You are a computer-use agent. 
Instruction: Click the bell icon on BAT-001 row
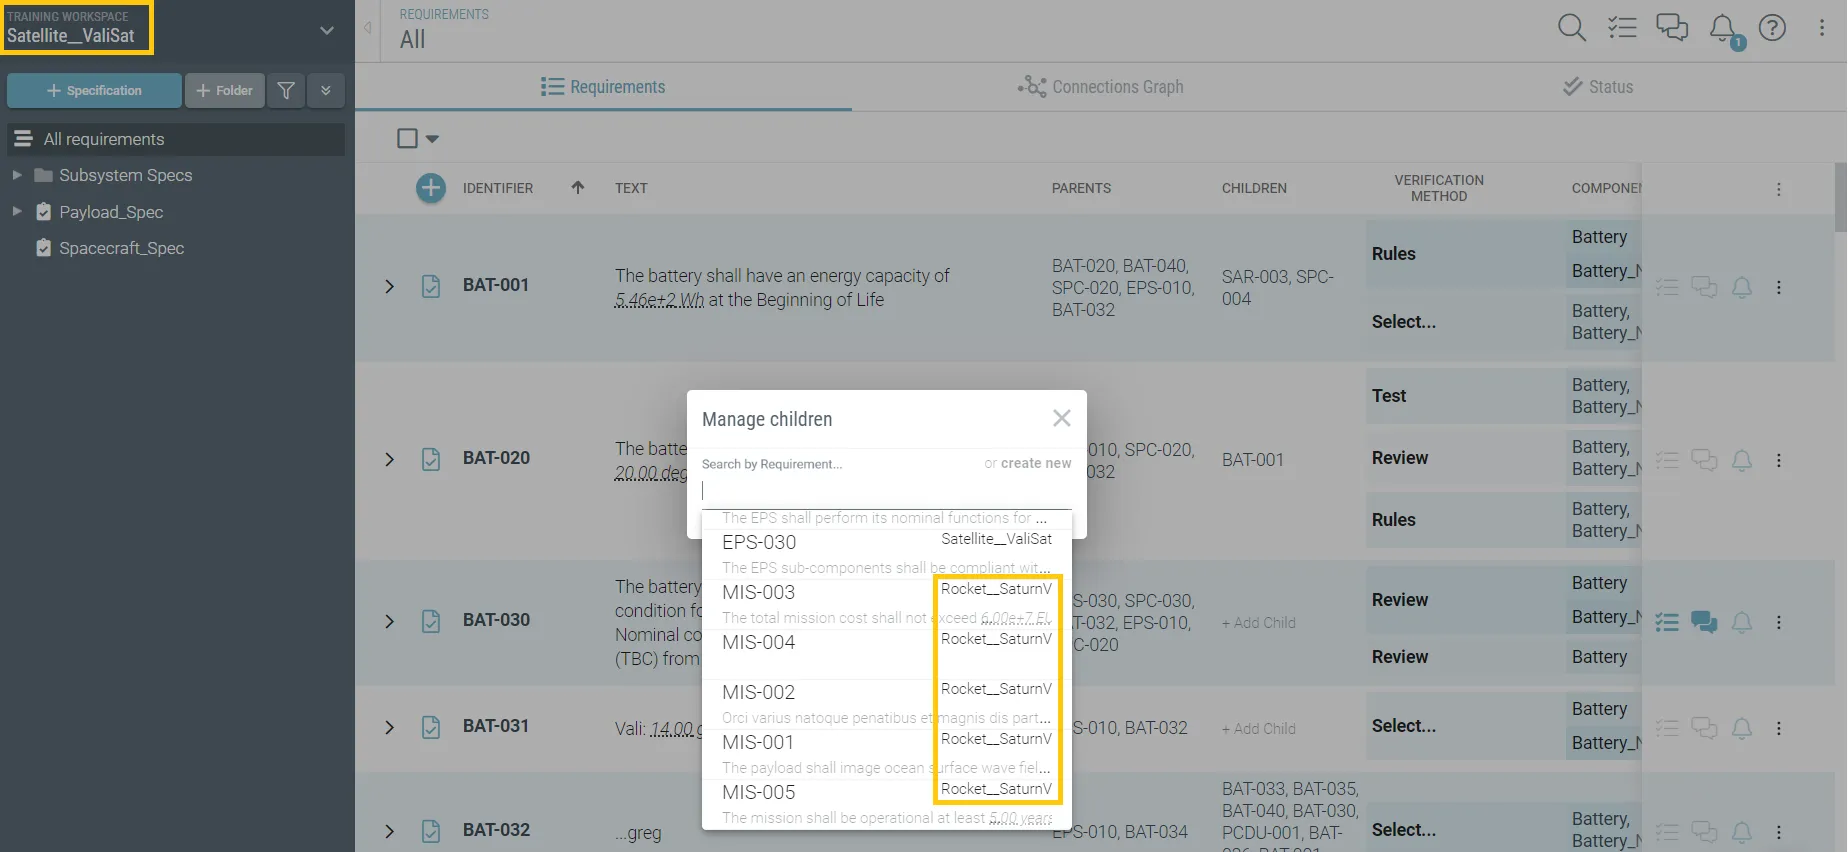click(1742, 288)
